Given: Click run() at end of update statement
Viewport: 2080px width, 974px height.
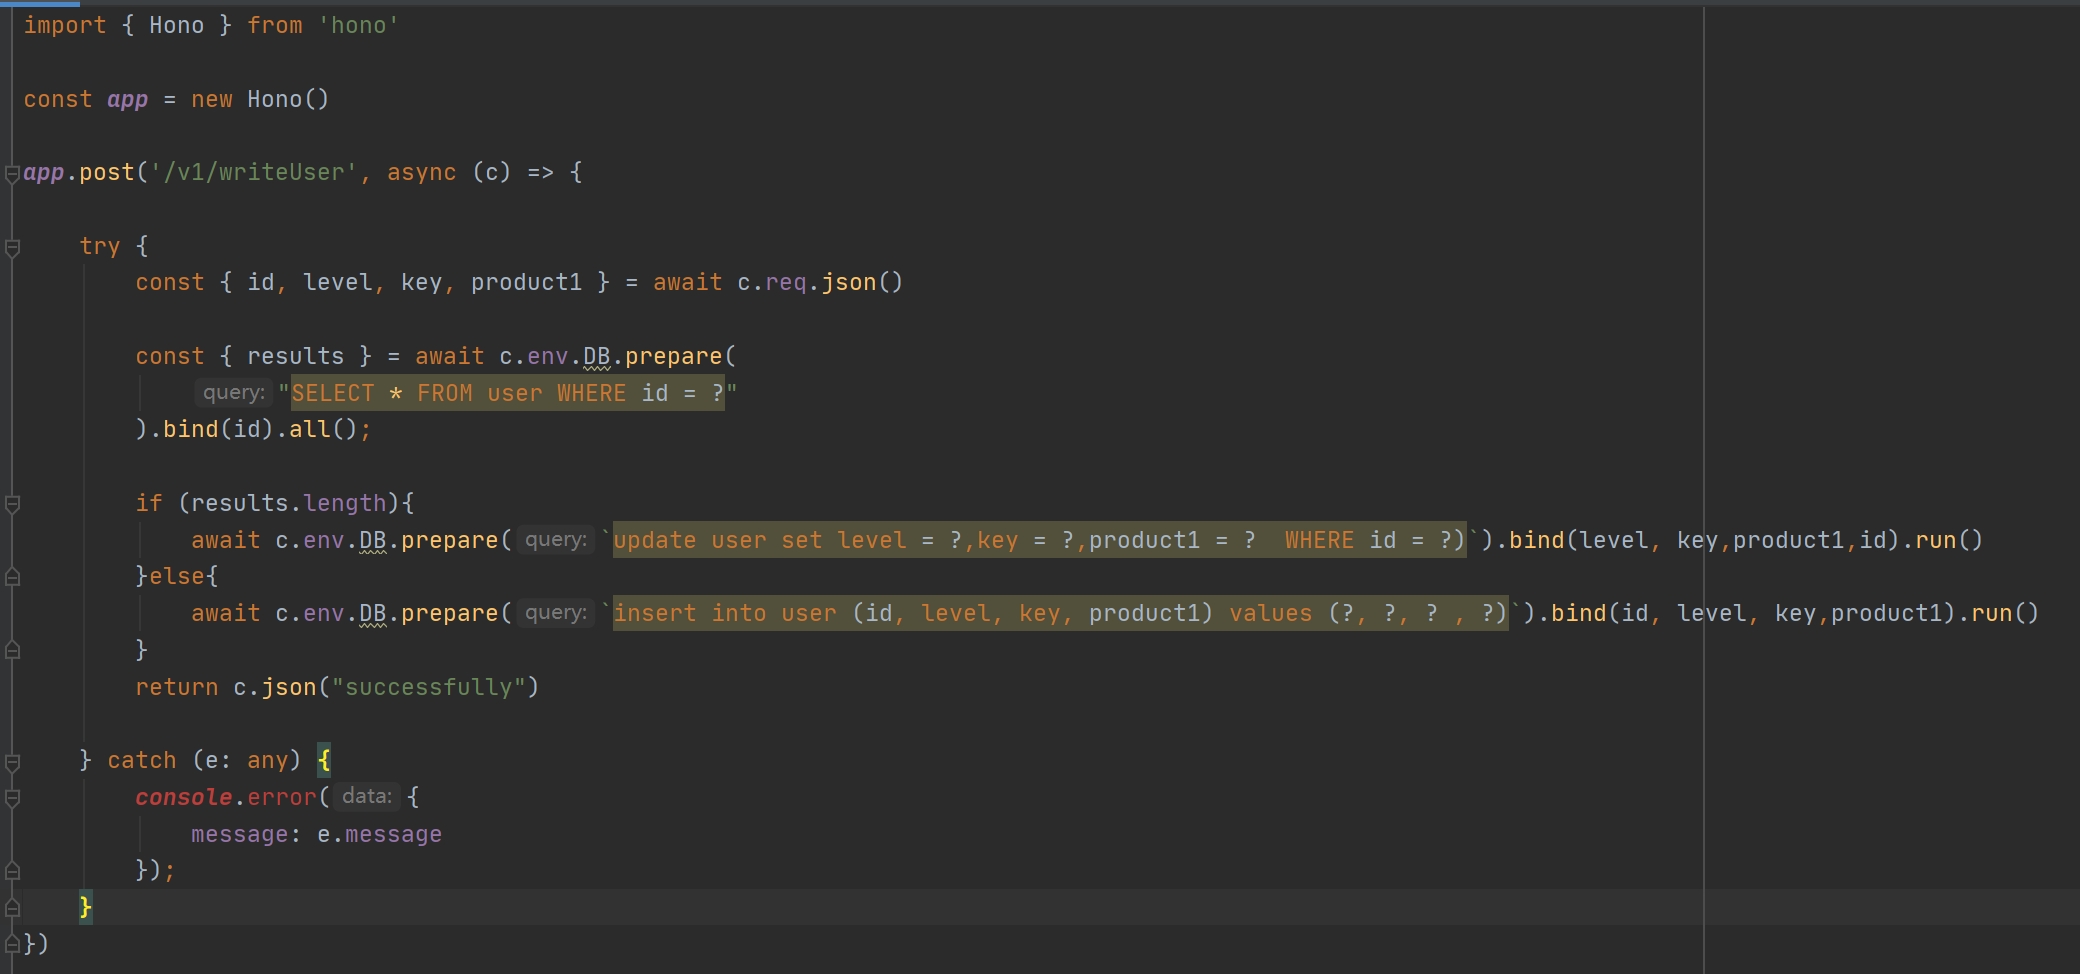Looking at the screenshot, I should [x=1949, y=540].
